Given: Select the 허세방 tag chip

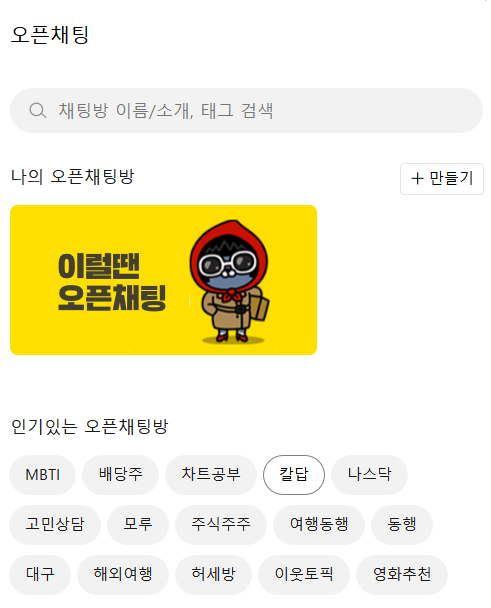Looking at the screenshot, I should click(213, 575).
